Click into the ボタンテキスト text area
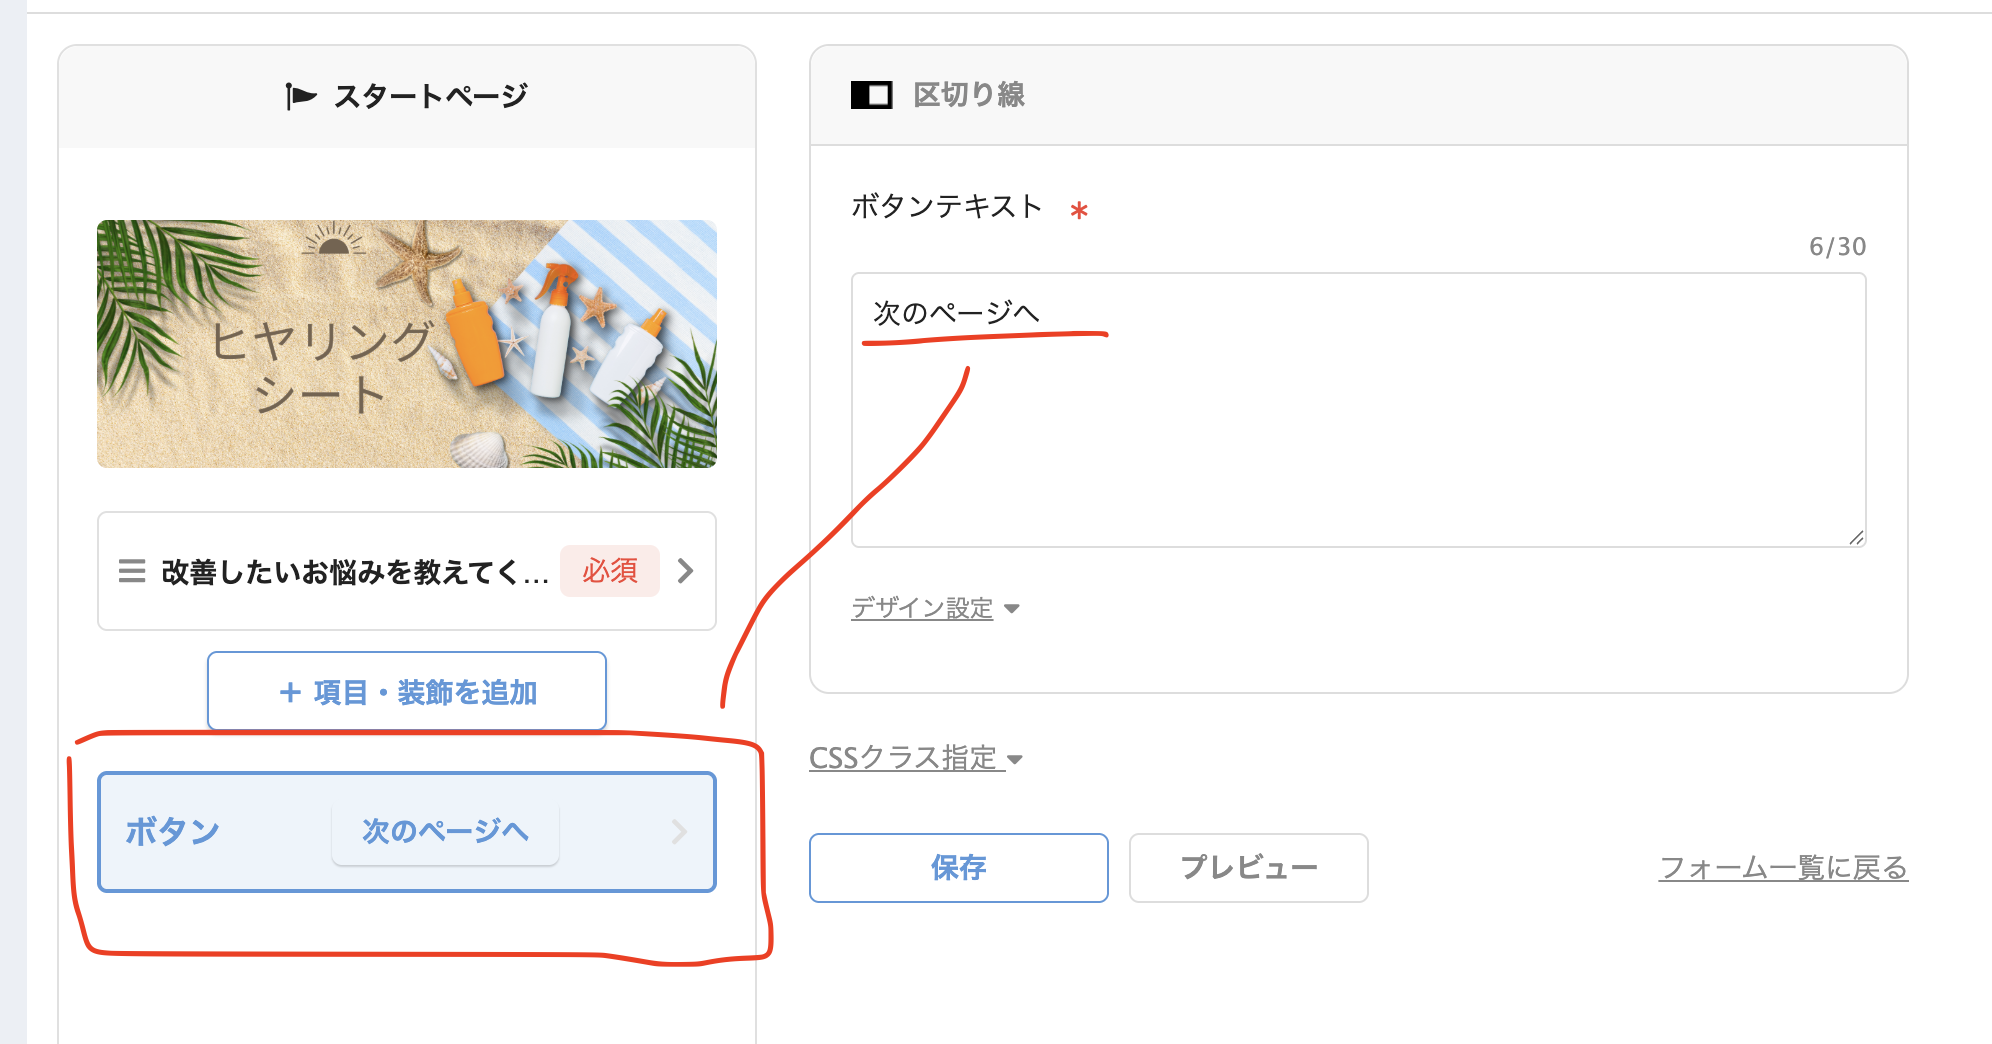 coord(1359,410)
